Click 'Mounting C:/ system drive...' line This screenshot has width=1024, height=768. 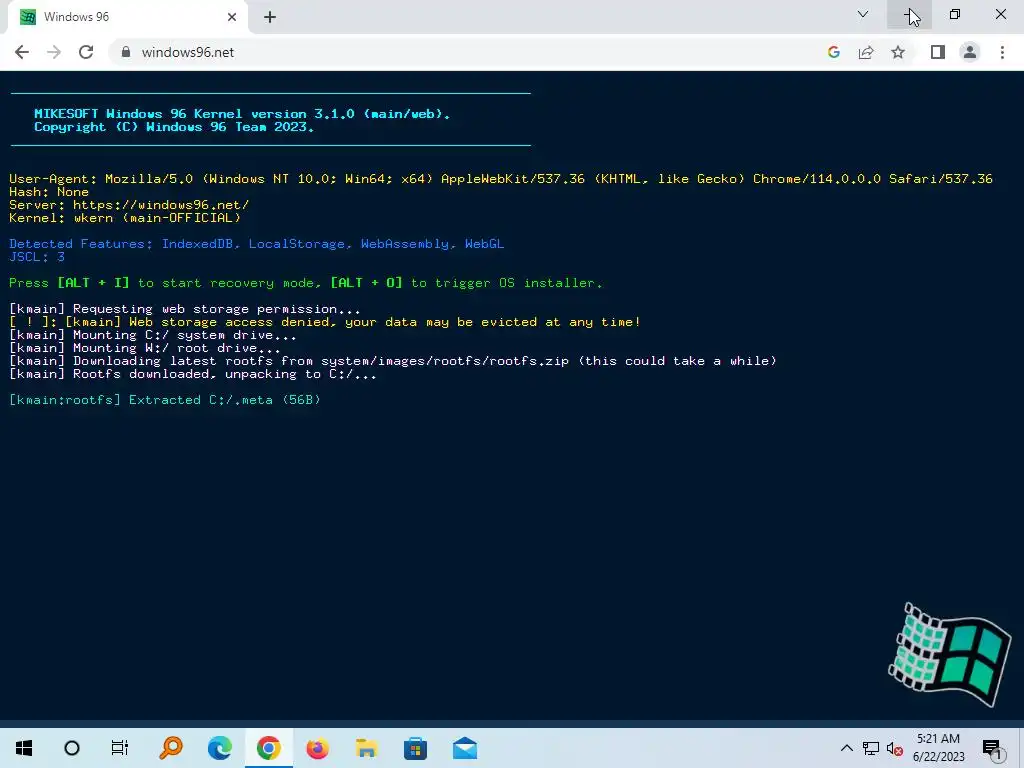click(153, 335)
